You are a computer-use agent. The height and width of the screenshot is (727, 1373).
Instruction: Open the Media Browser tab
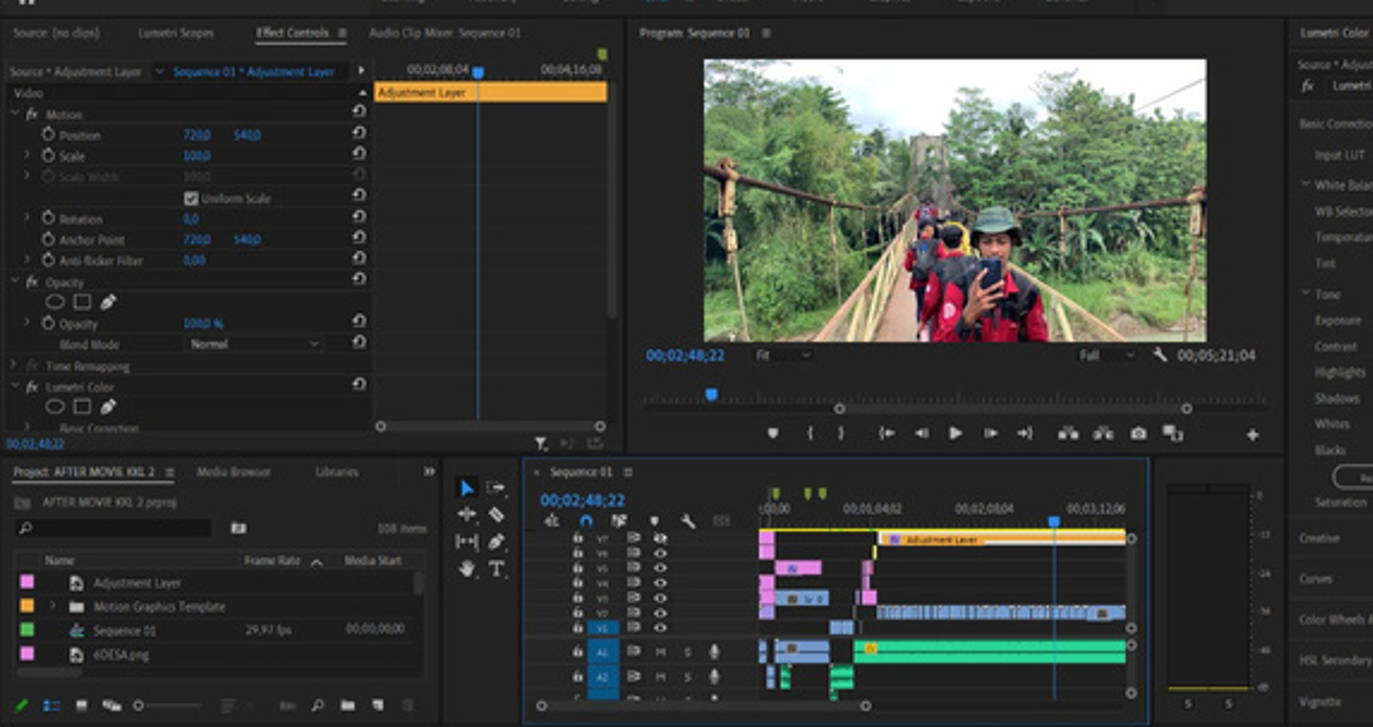click(233, 472)
